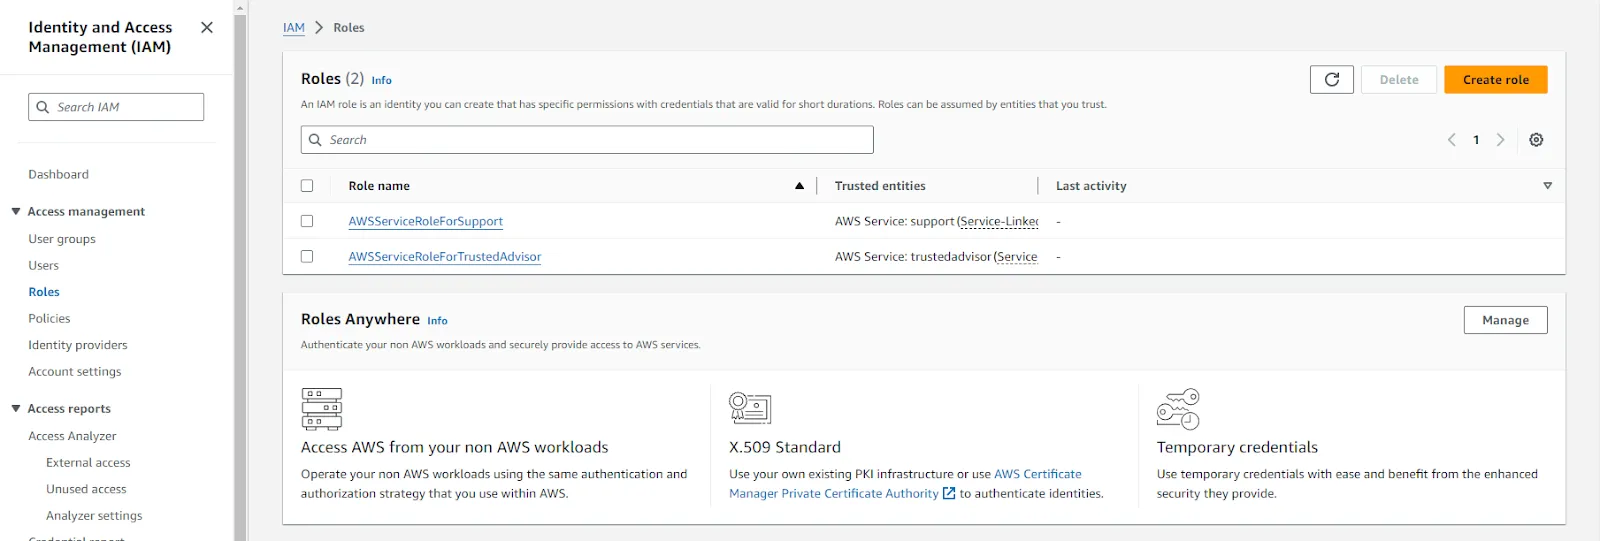Click the external link icon after Certificate Authority
The image size is (1600, 541).
[949, 493]
